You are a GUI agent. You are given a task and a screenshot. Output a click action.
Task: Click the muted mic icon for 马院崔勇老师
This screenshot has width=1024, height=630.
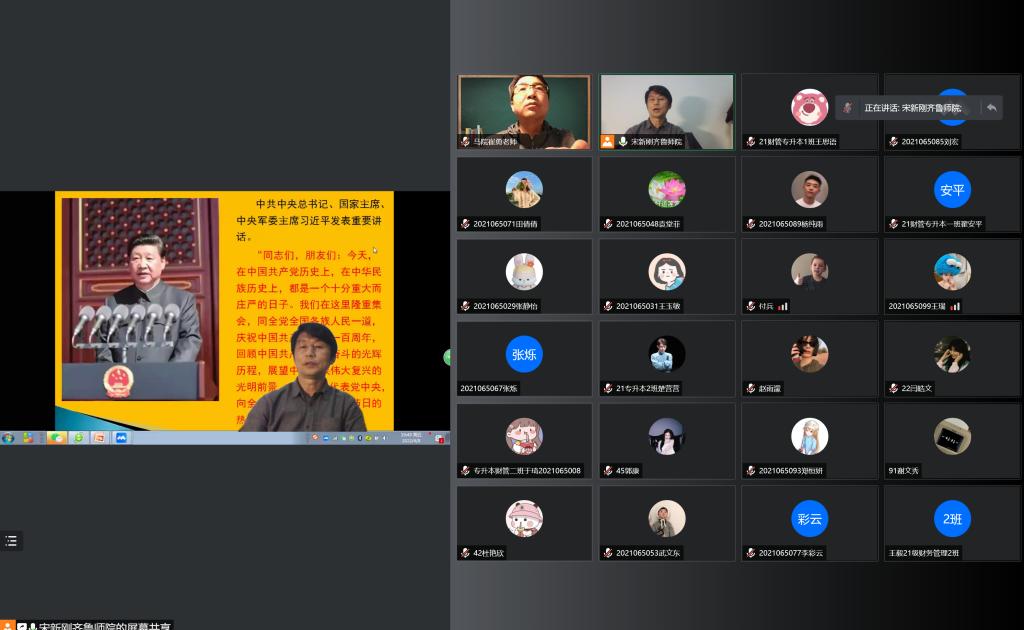coord(465,142)
